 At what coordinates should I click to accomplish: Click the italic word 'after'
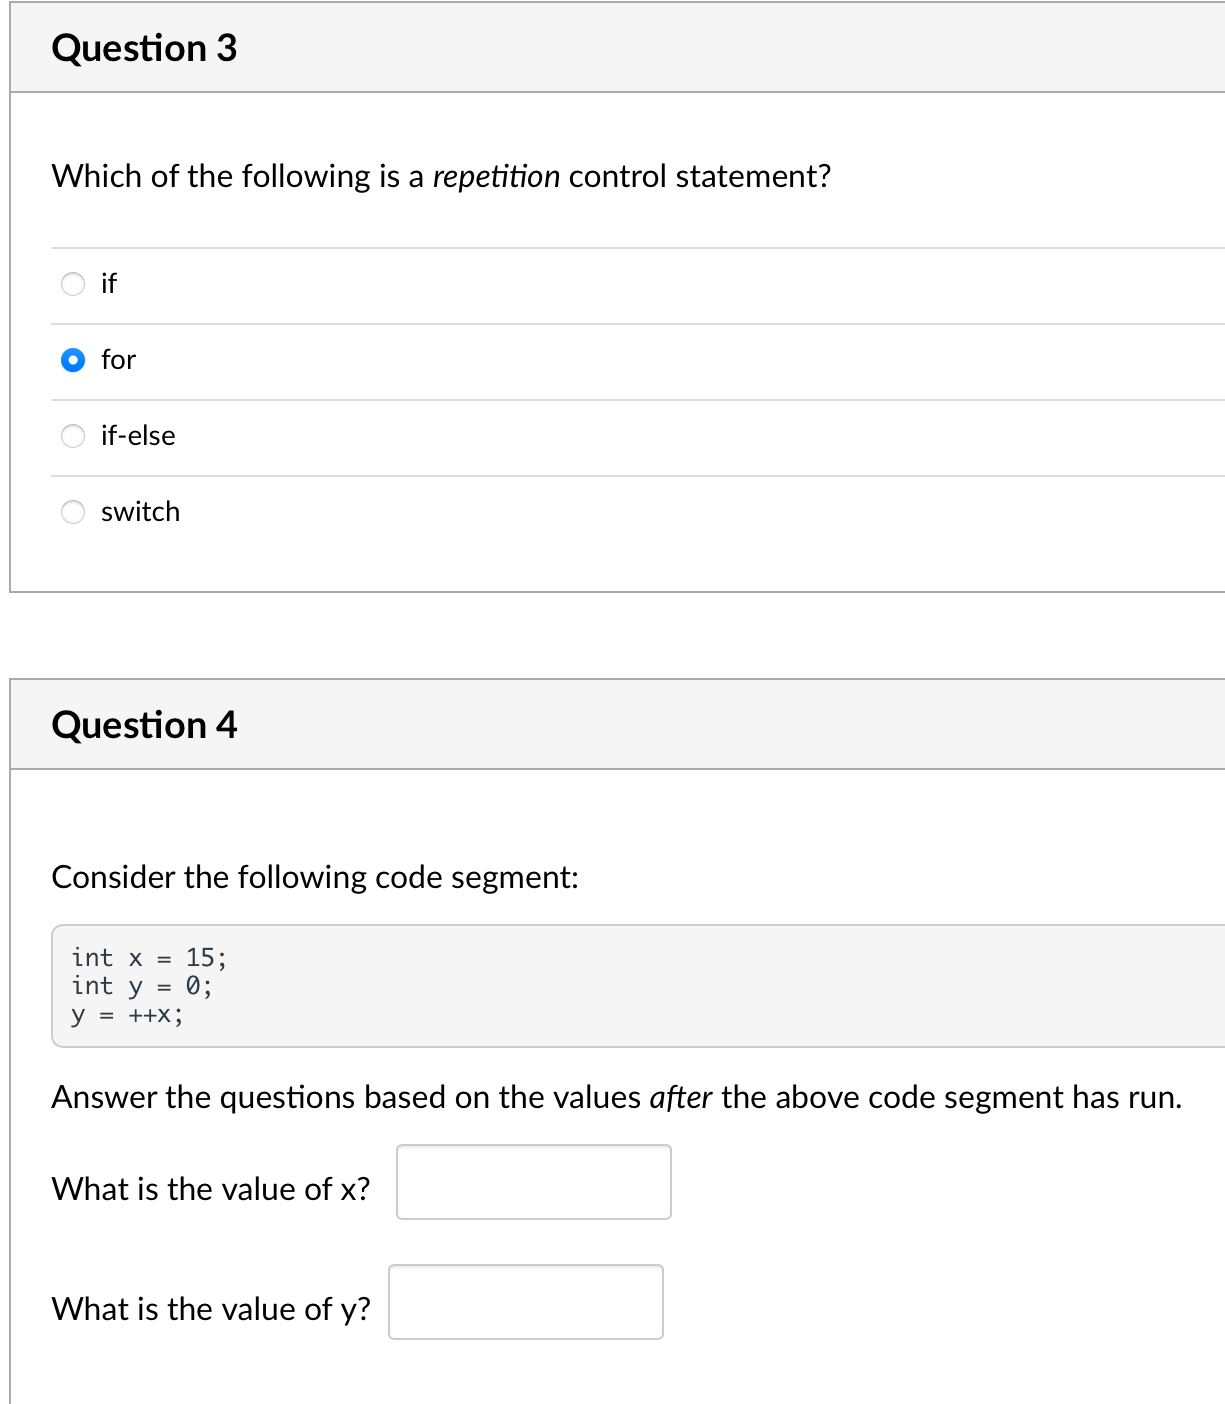680,1098
